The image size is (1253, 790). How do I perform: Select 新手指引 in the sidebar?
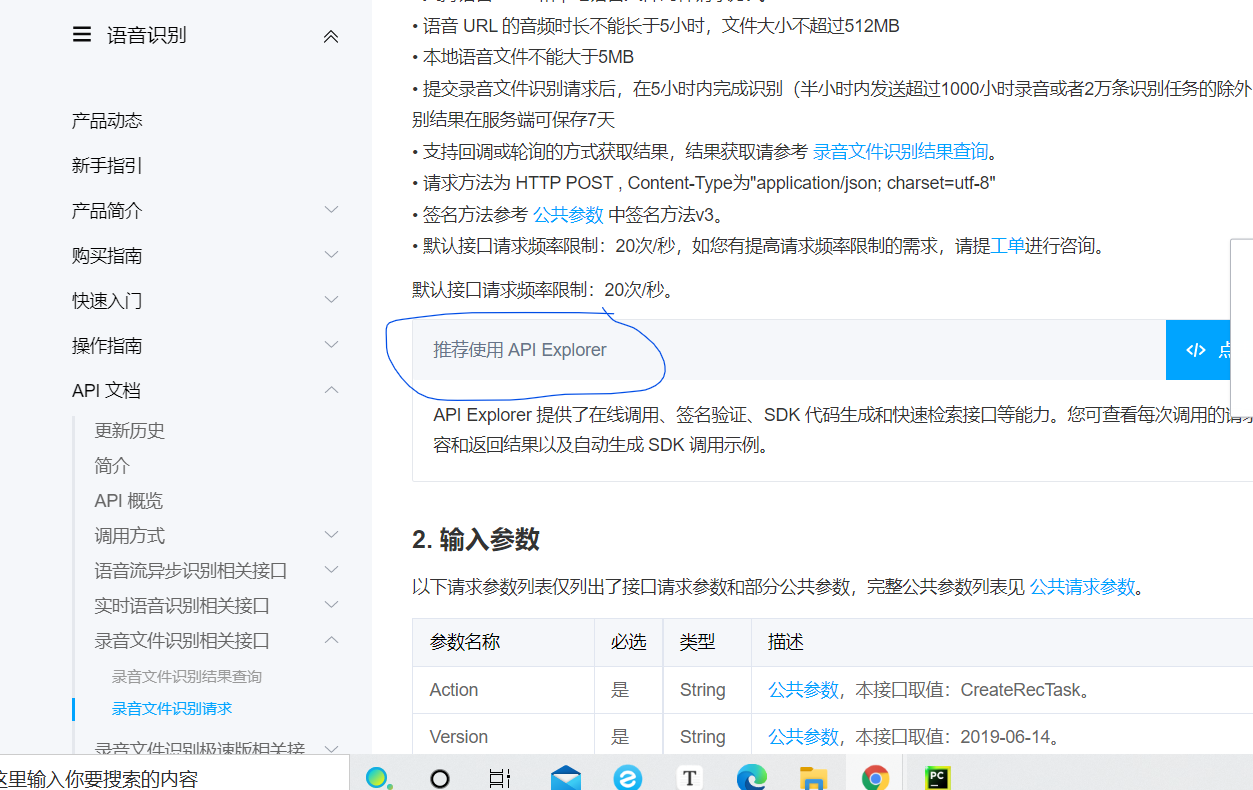108,164
